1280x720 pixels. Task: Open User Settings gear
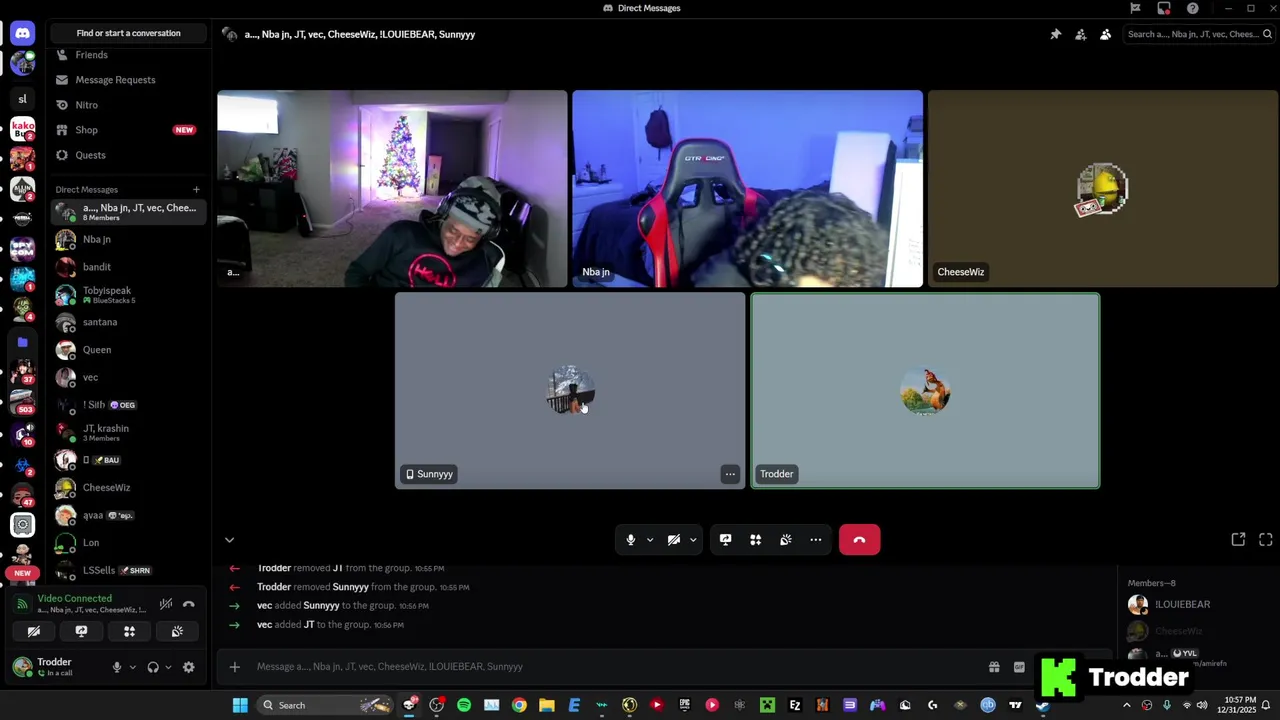pyautogui.click(x=188, y=667)
